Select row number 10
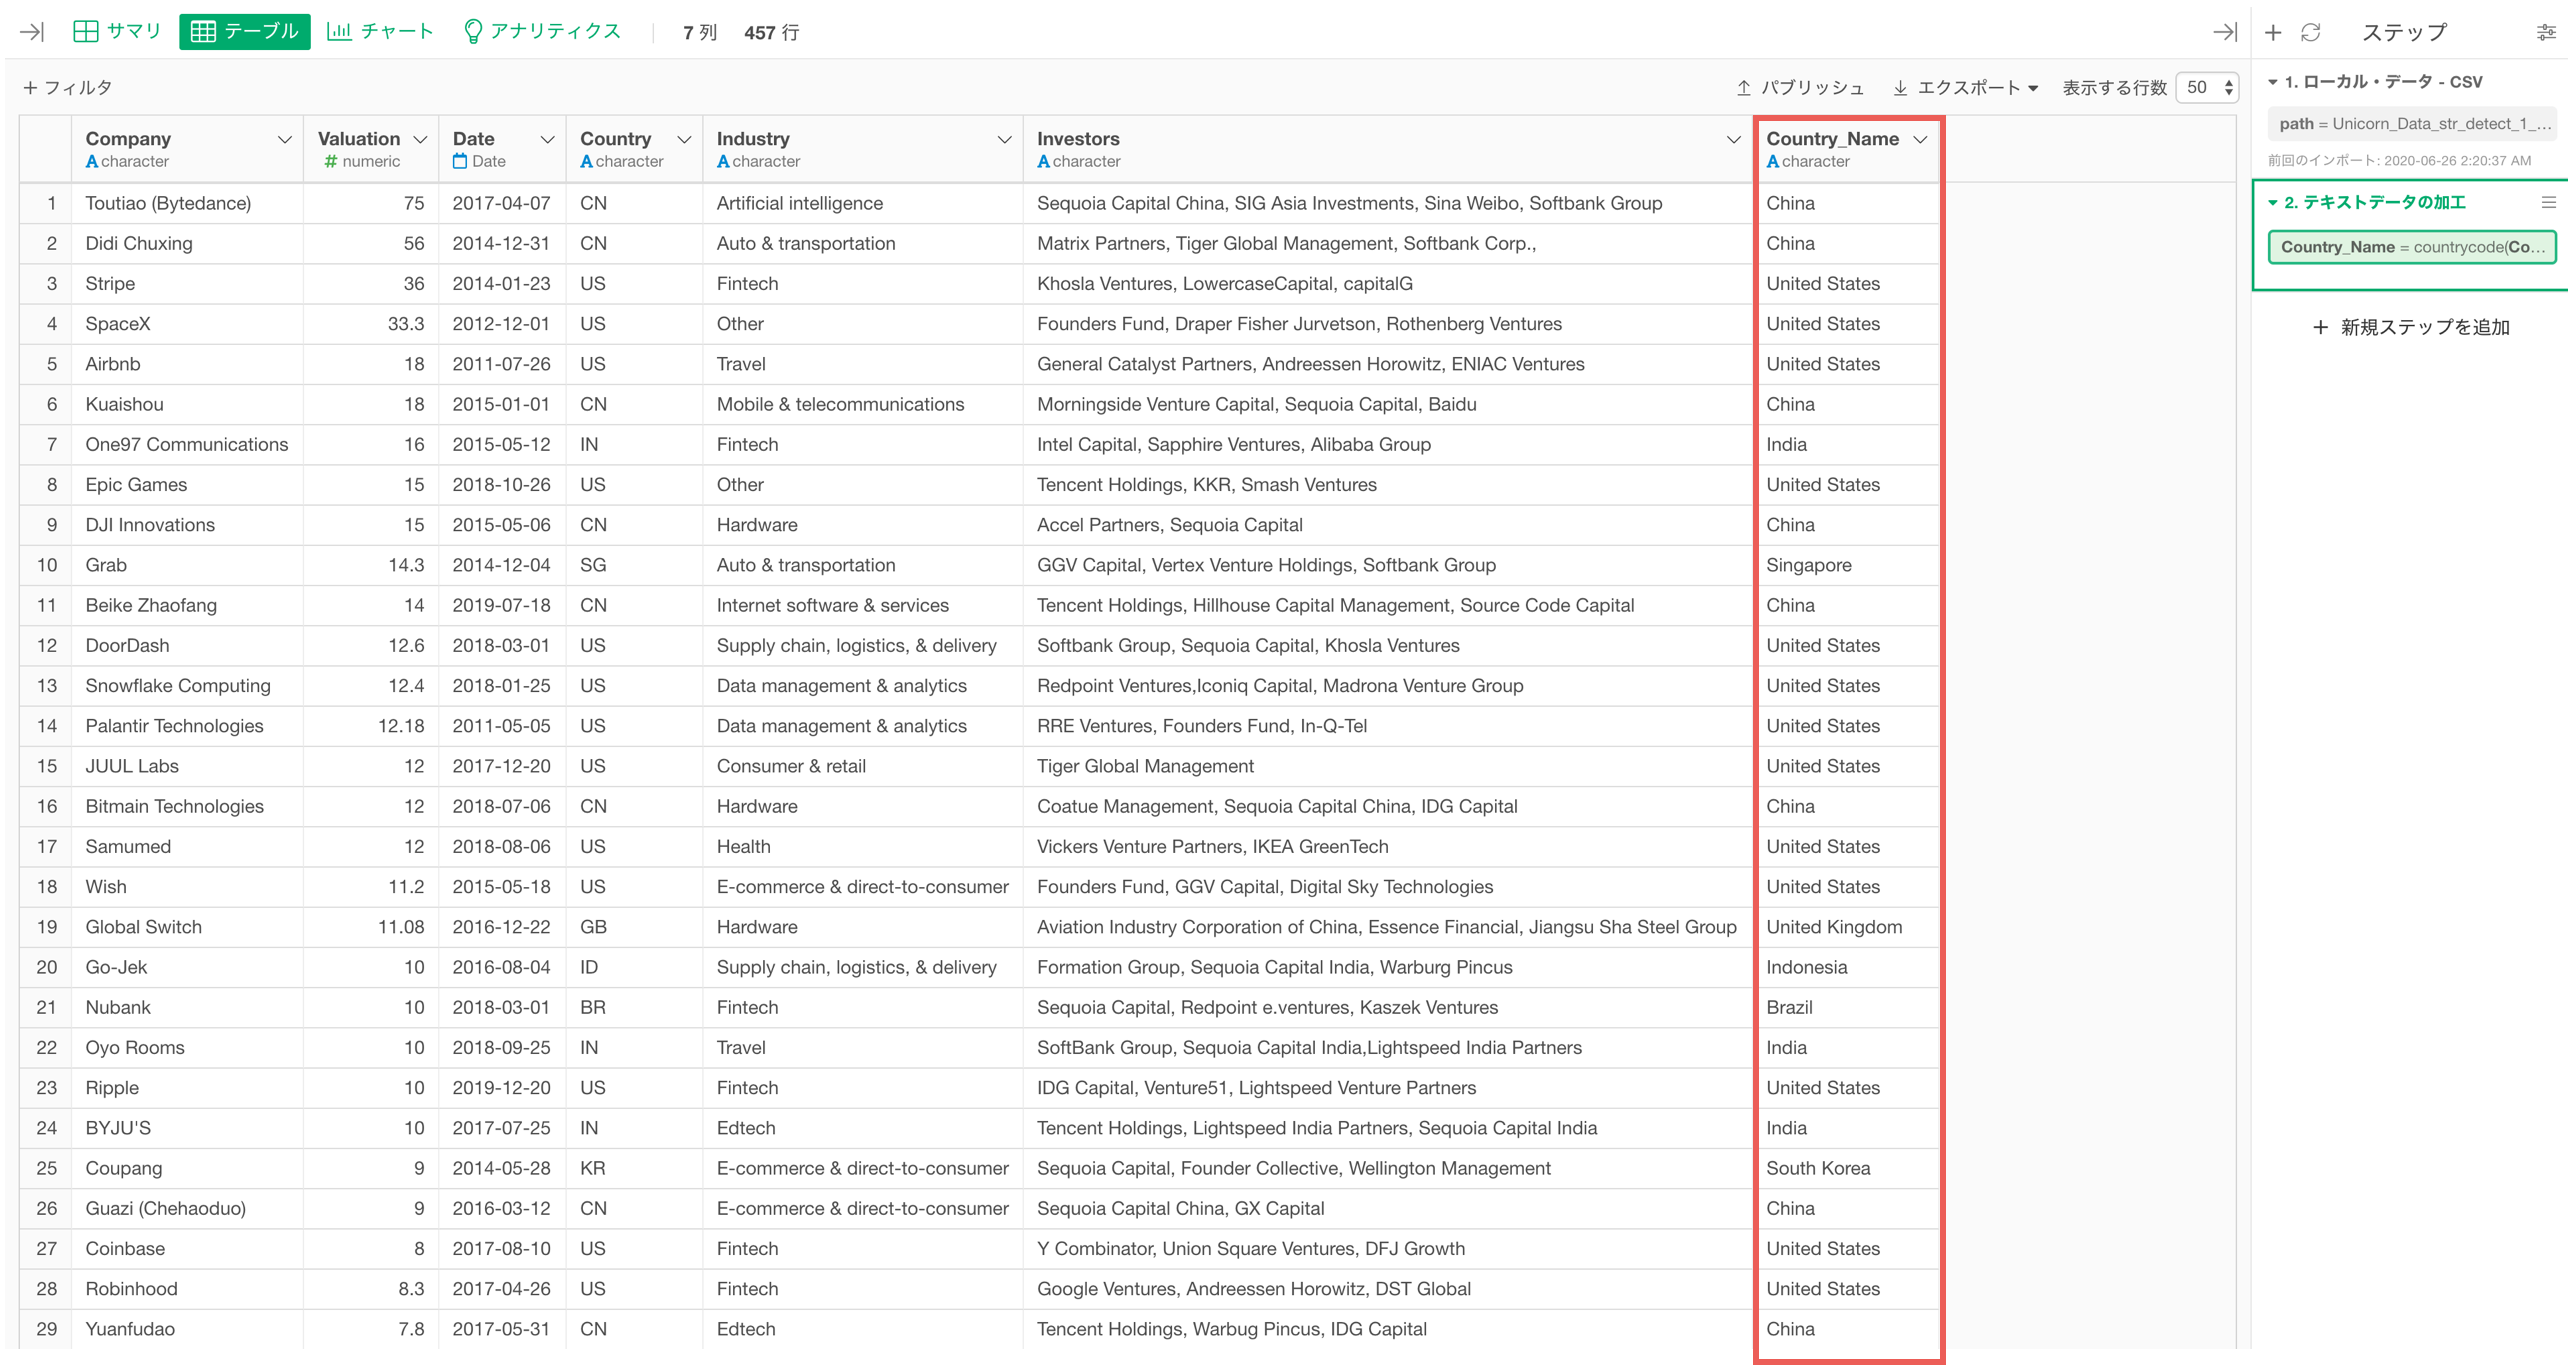This screenshot has width=2568, height=1370. tap(46, 565)
